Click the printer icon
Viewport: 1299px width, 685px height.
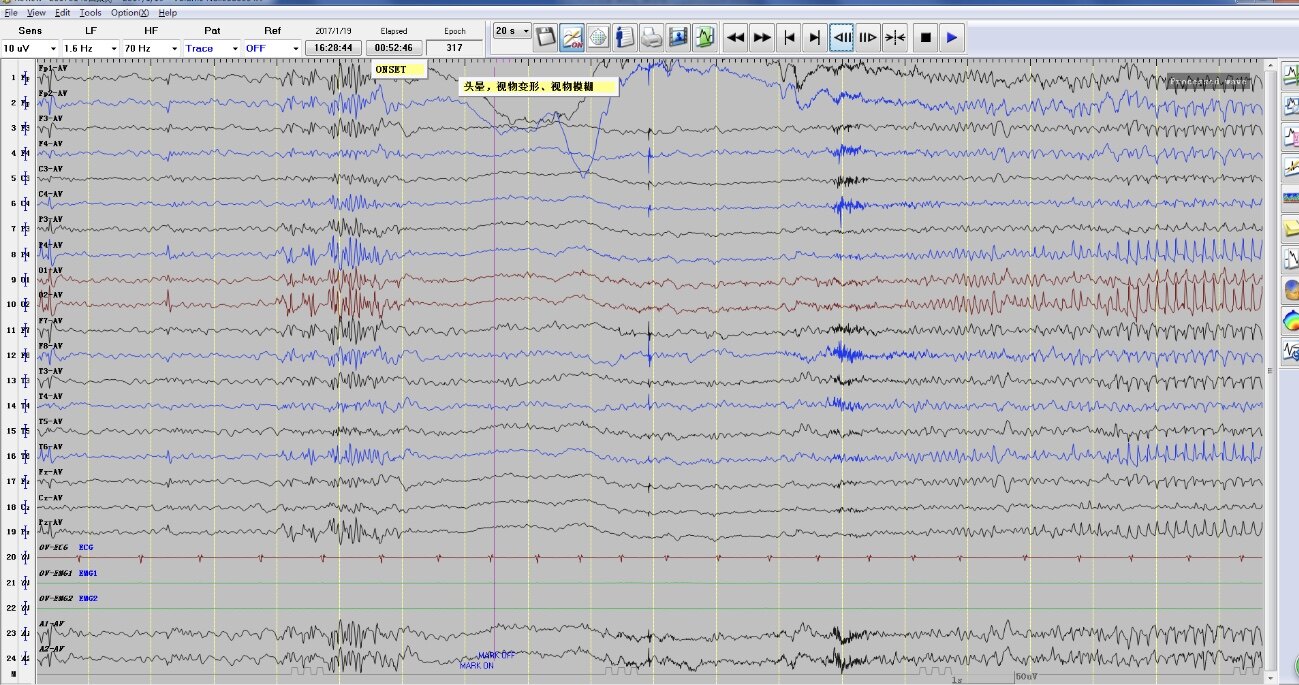coord(652,38)
